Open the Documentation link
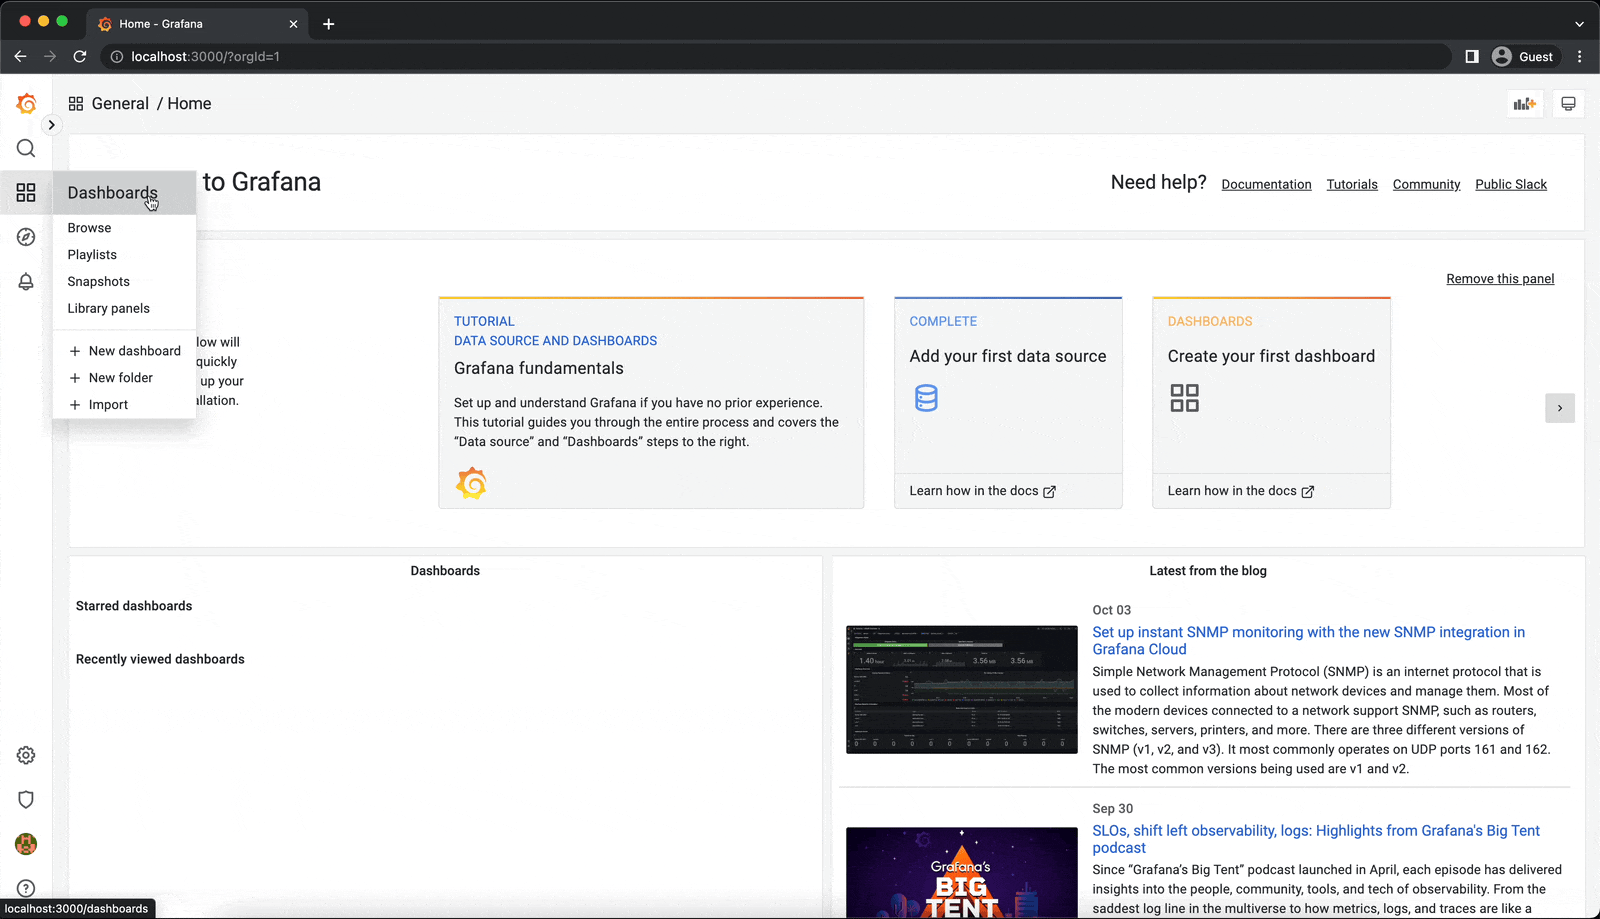This screenshot has width=1600, height=919. (1266, 184)
